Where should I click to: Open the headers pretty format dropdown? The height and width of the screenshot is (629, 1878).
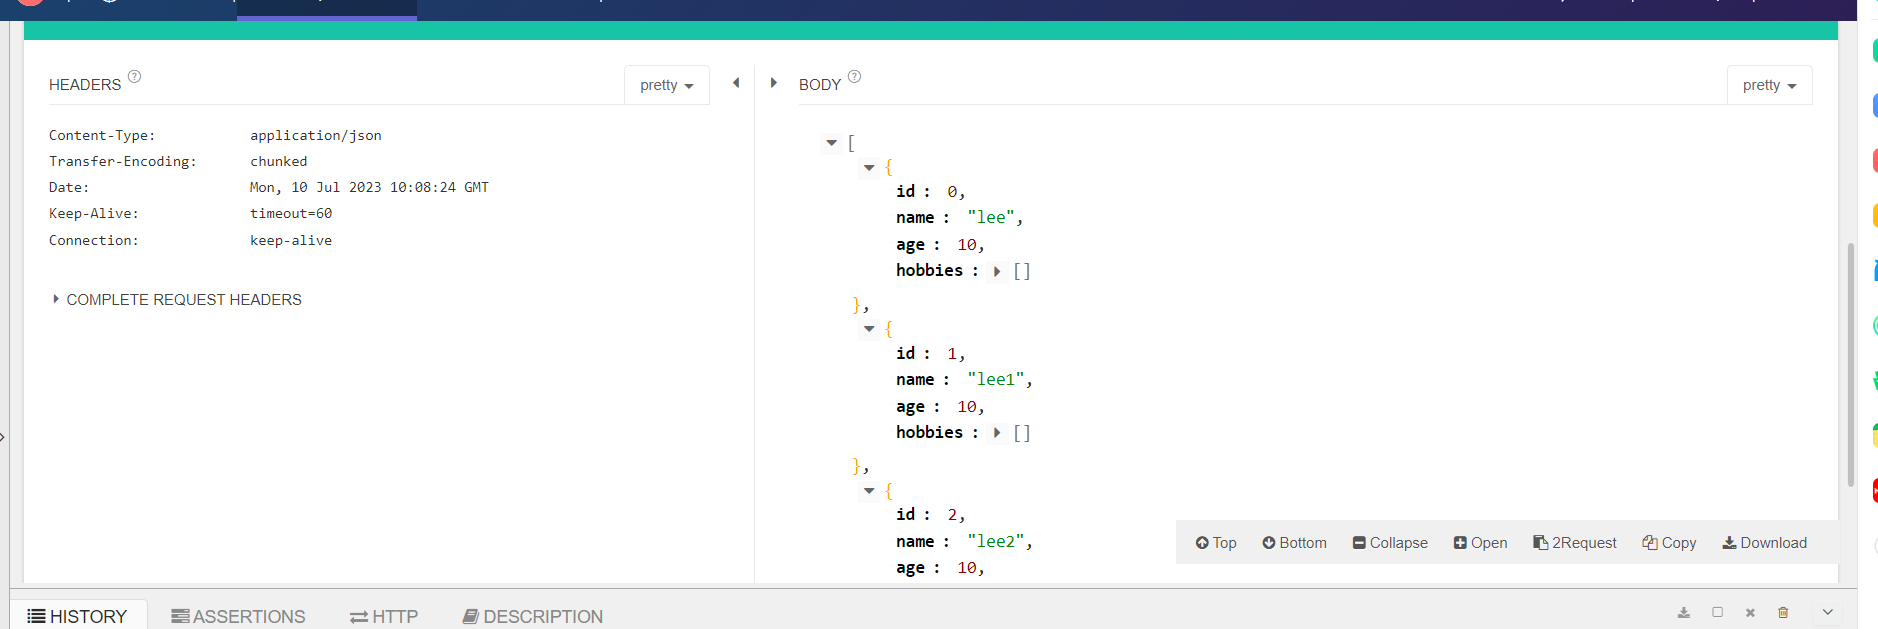click(x=667, y=85)
